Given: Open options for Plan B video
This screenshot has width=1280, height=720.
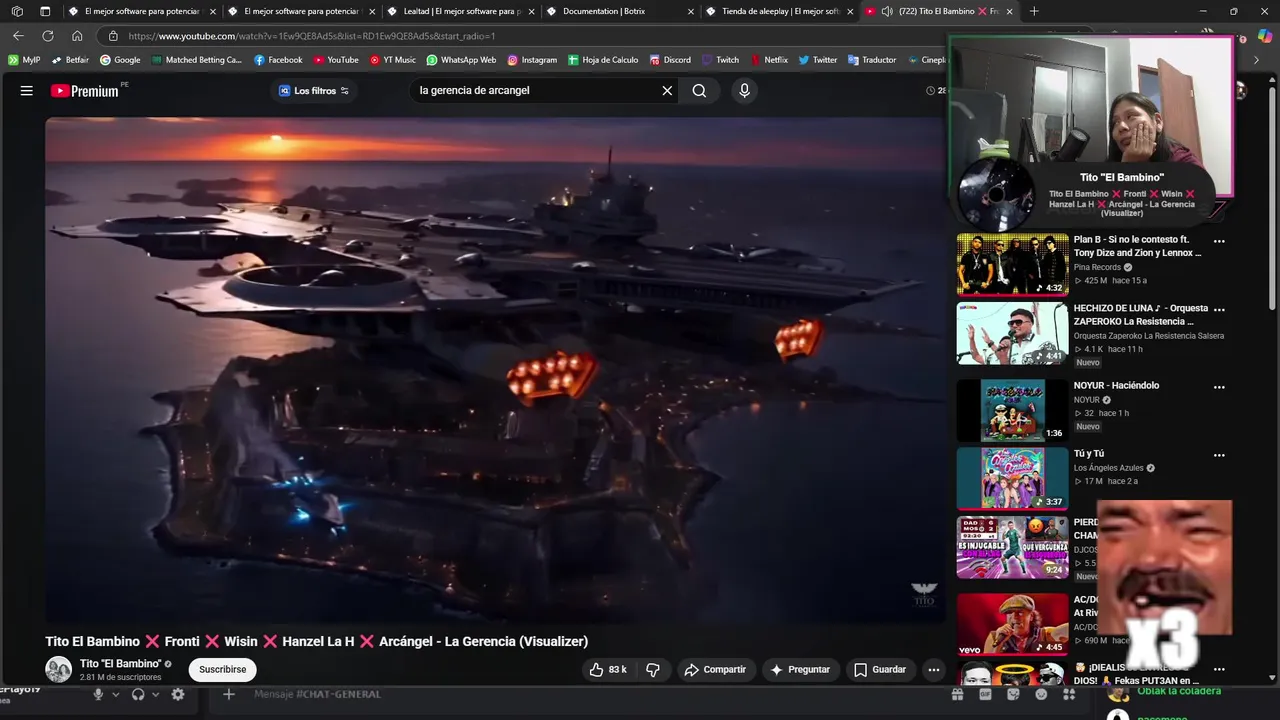Looking at the screenshot, I should point(1219,241).
